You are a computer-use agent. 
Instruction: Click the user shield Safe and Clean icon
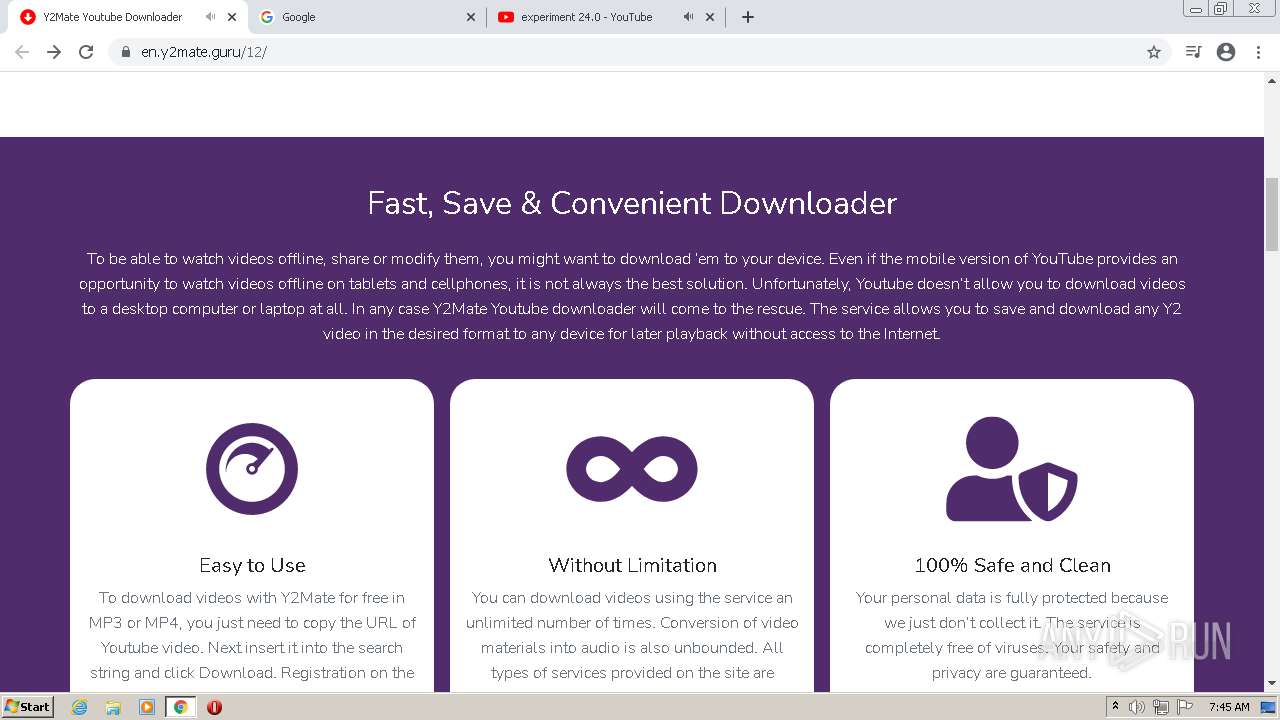pos(1011,469)
